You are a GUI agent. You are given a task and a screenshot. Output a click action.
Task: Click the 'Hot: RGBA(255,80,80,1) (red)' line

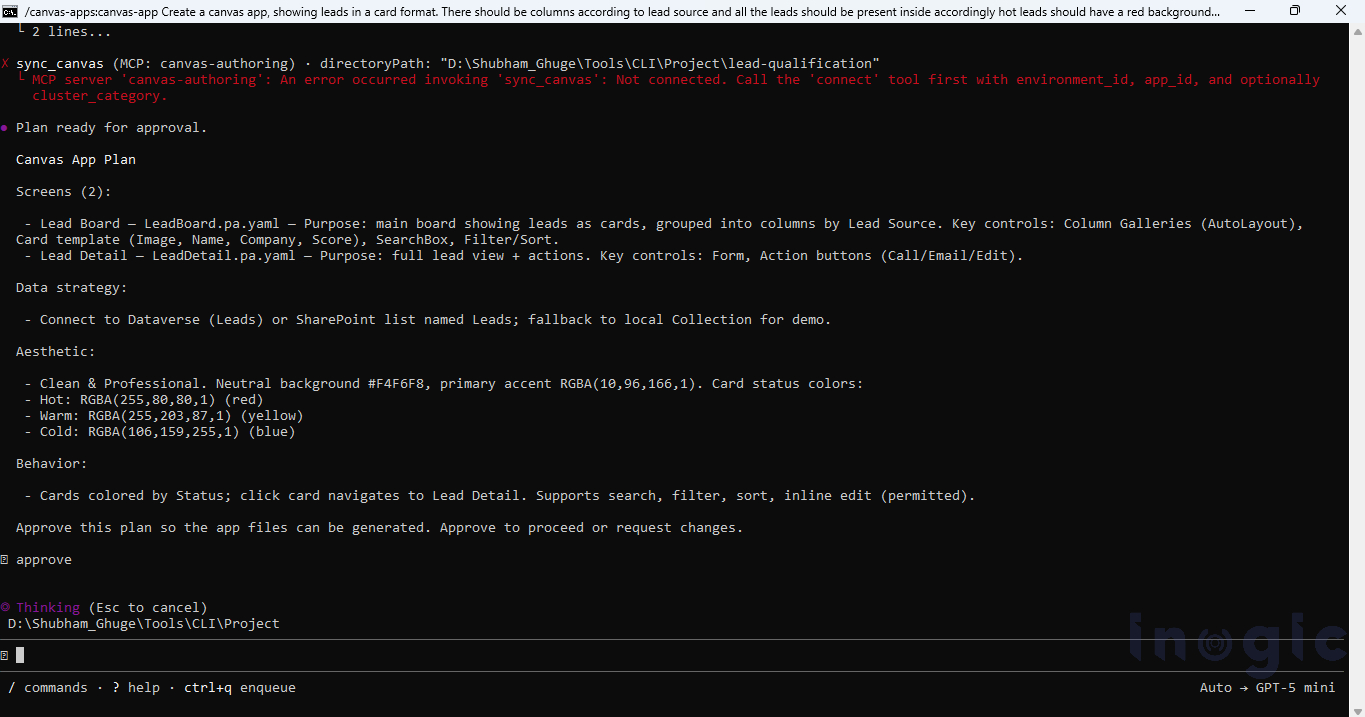click(x=144, y=400)
